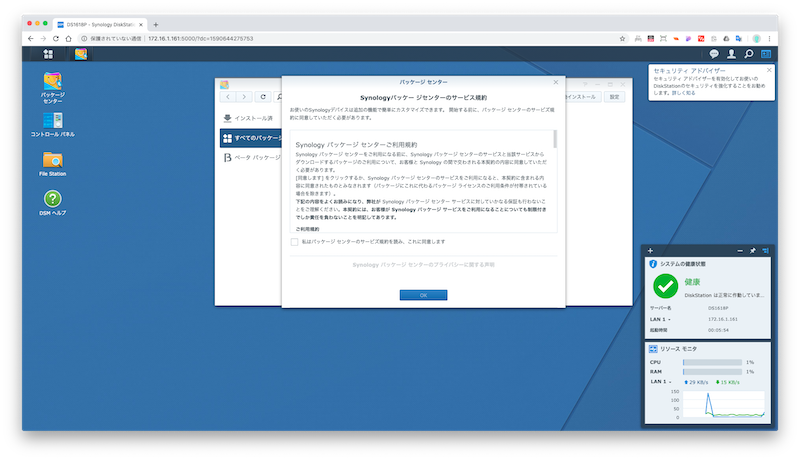Viewport: 800px width, 460px height.
Task: Click the OK button in terms dialog
Action: 423,295
